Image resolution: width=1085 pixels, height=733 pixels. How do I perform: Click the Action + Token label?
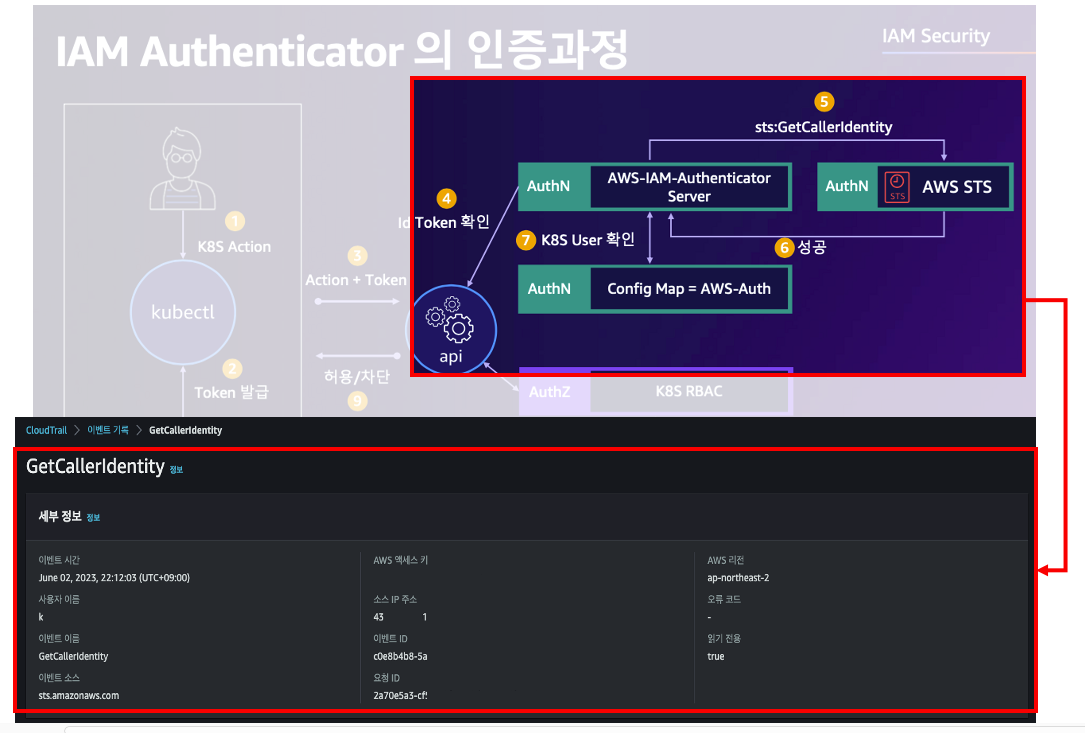(356, 280)
